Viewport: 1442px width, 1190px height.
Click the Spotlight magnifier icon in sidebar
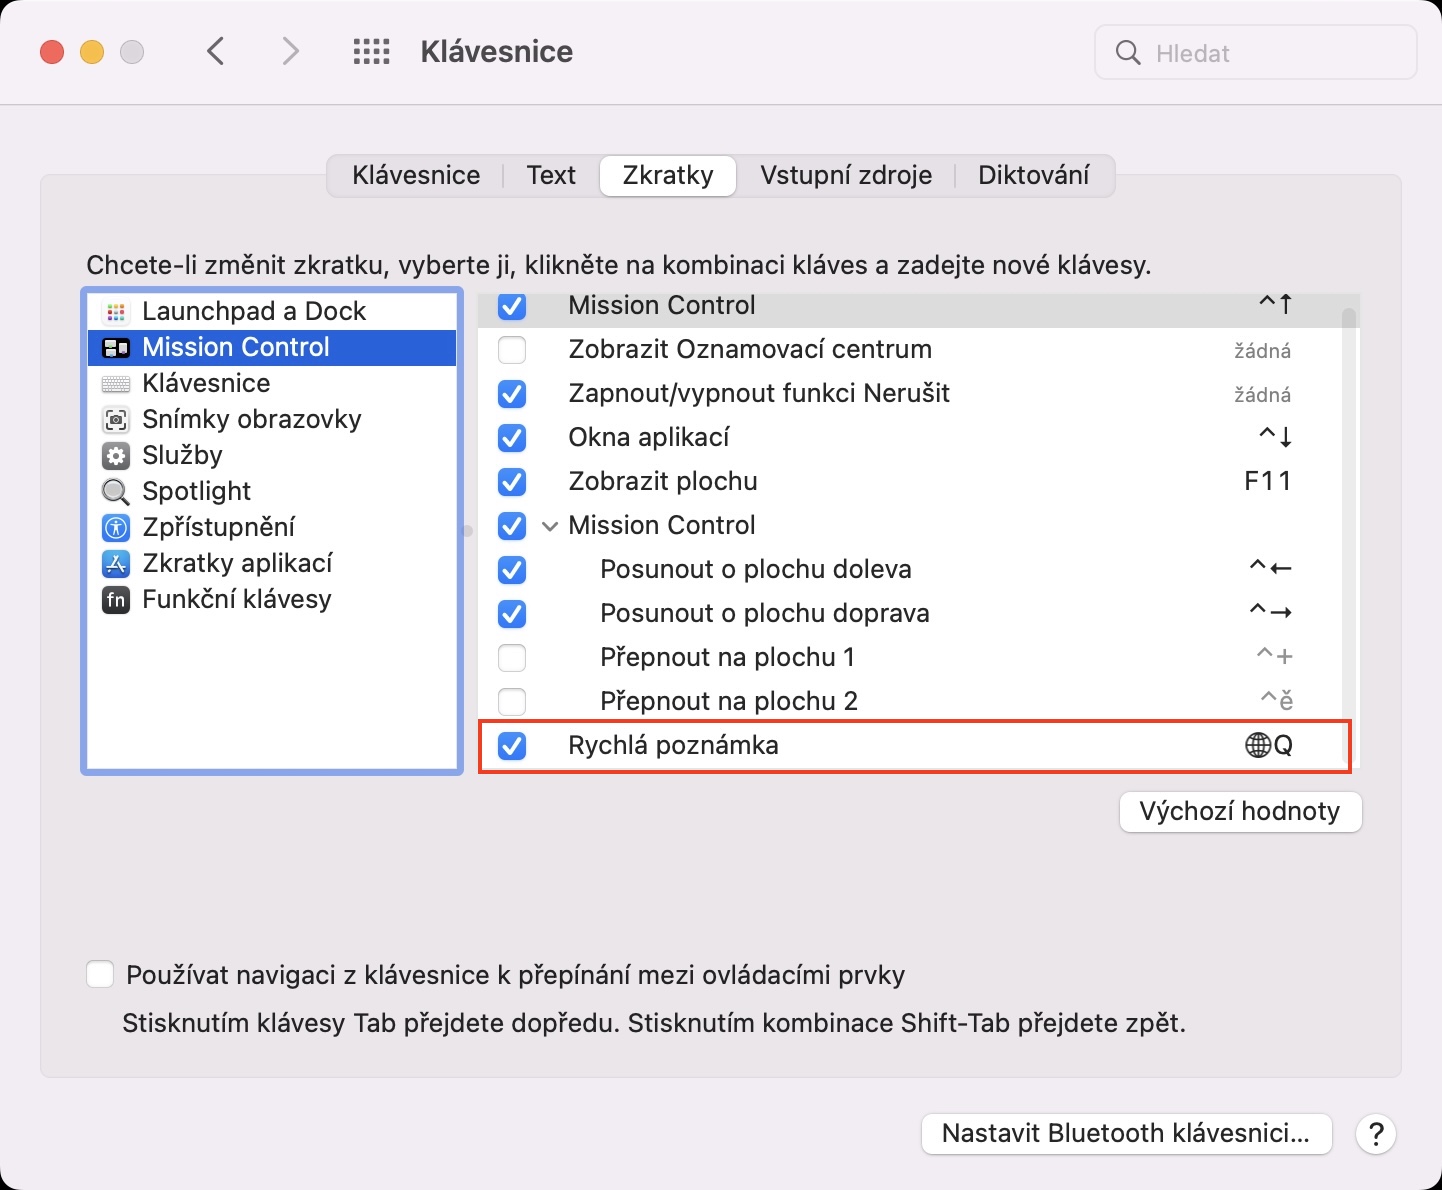[x=116, y=492]
